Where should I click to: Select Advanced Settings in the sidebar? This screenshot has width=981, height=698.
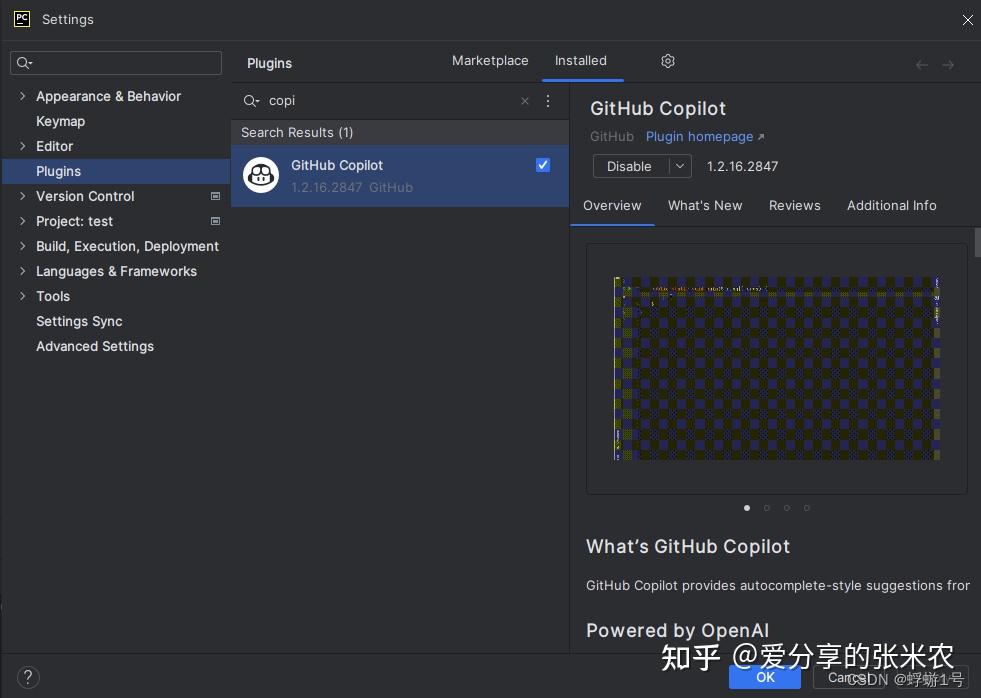point(94,346)
